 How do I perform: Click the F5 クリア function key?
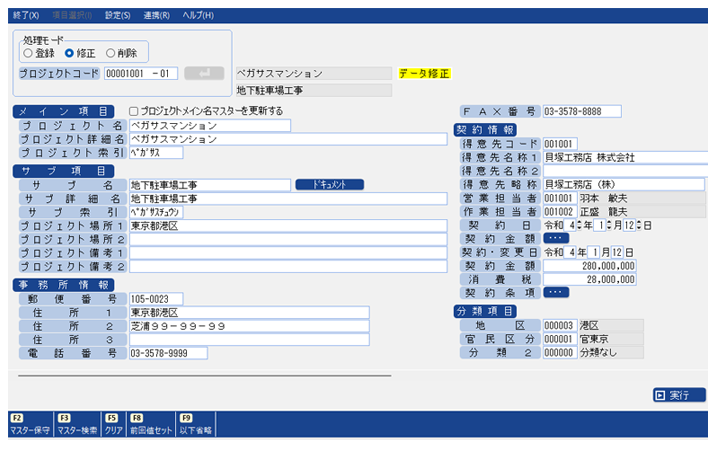click(x=113, y=424)
